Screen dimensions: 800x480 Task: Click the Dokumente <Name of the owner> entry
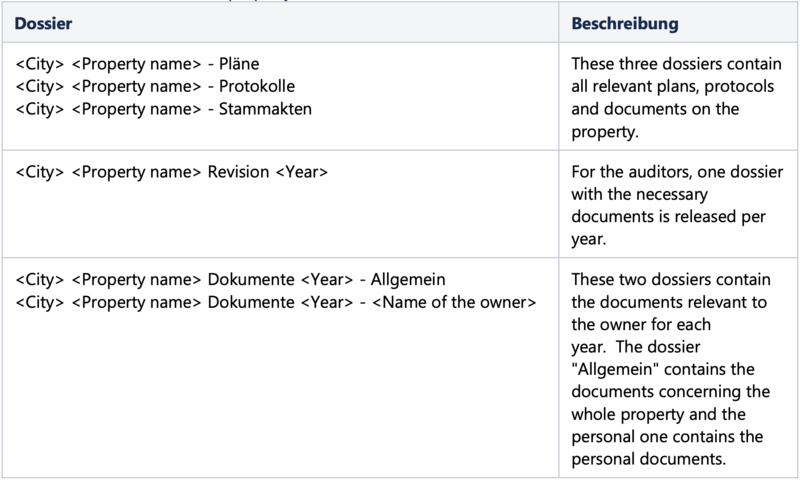[276, 302]
